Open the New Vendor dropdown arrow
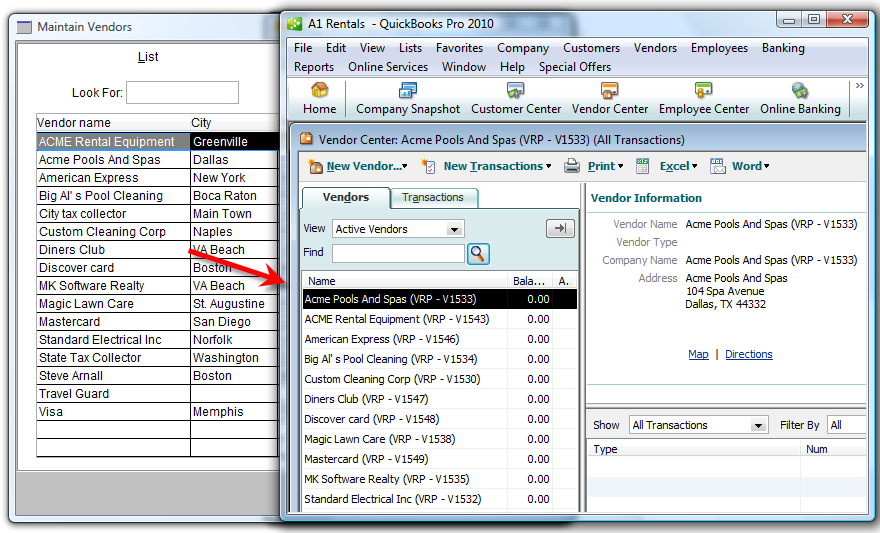880x533 pixels. coord(405,167)
